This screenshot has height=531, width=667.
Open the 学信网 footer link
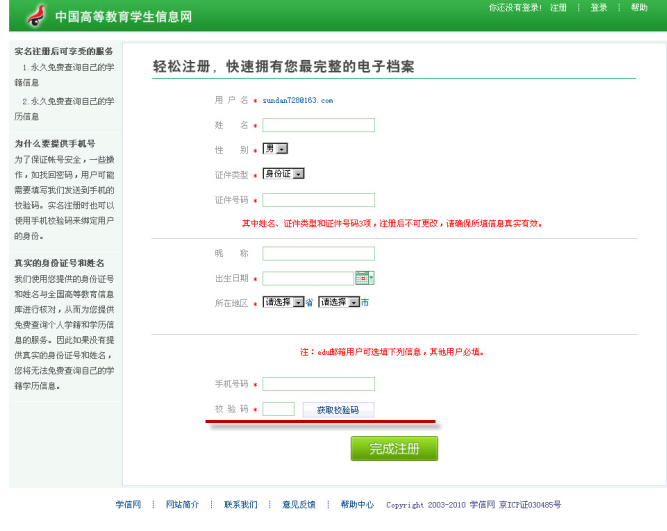(x=128, y=505)
